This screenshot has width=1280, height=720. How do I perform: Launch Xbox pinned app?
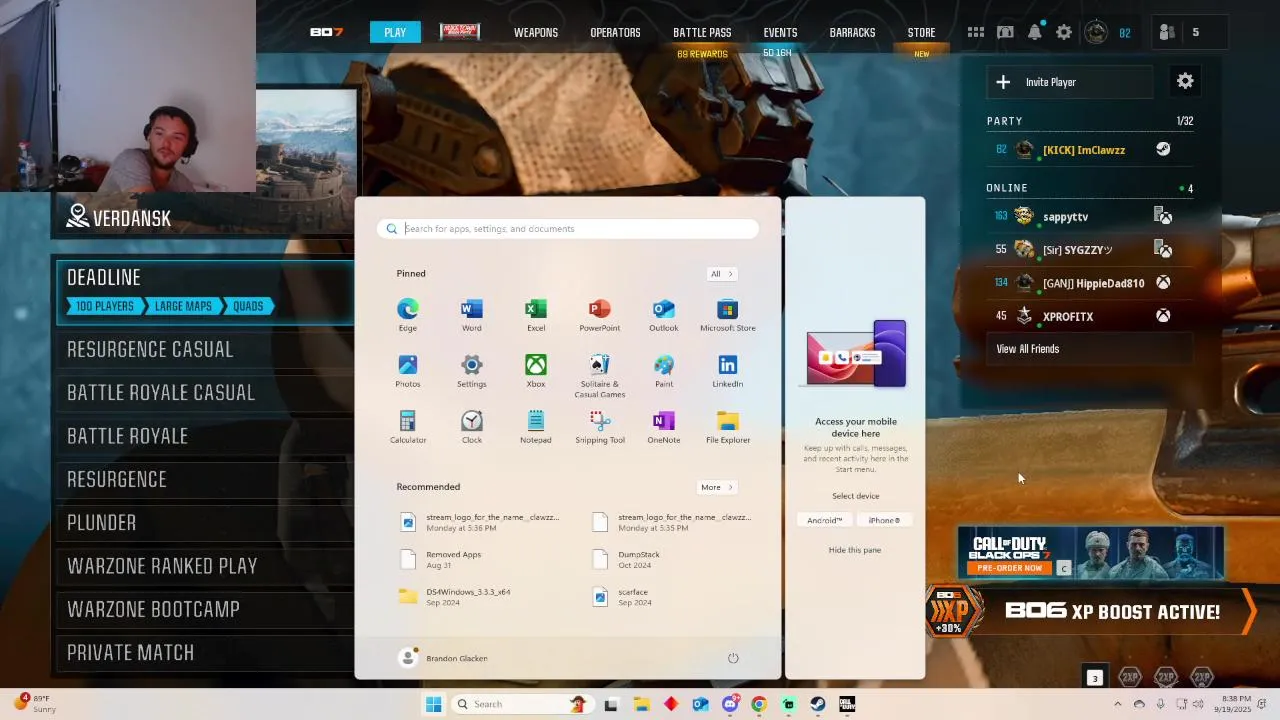tap(536, 370)
